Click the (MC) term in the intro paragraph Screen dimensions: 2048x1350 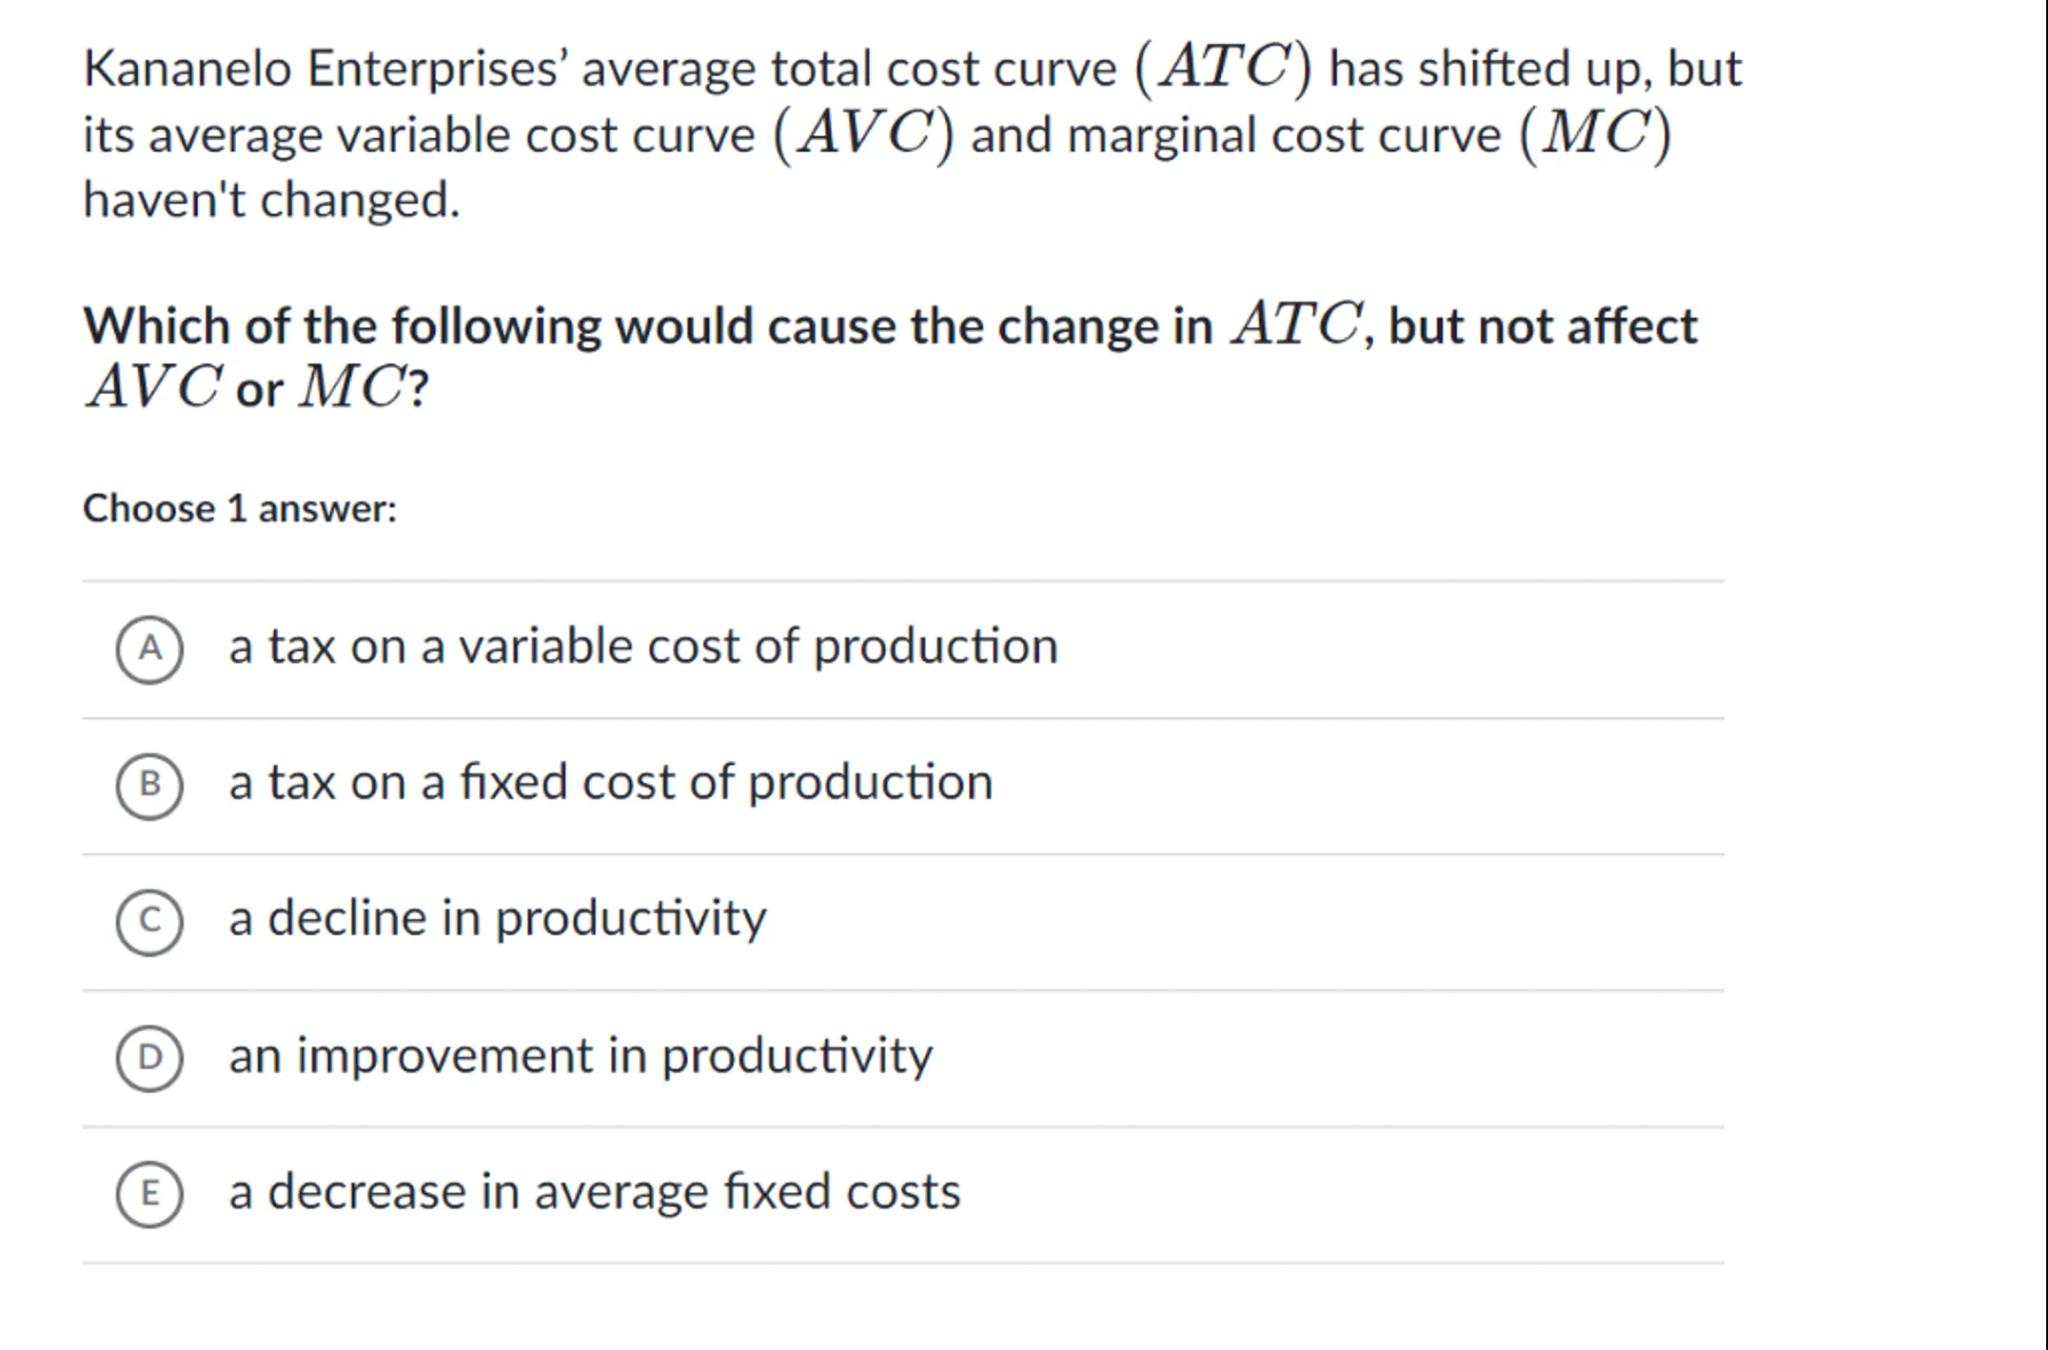click(1595, 134)
